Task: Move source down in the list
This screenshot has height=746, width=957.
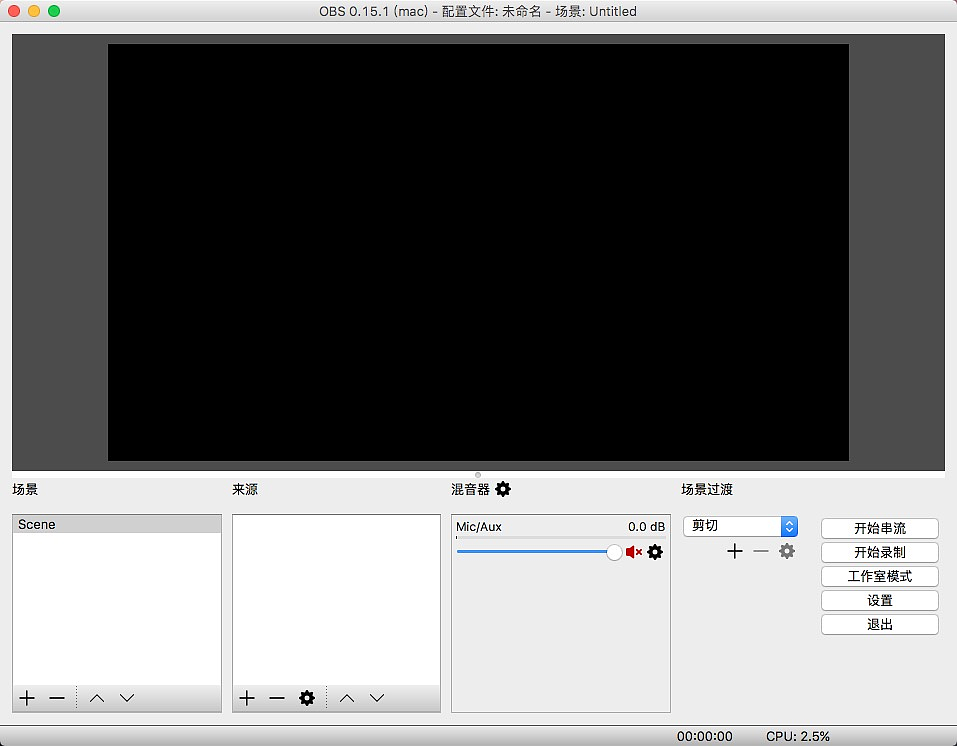Action: point(377,698)
